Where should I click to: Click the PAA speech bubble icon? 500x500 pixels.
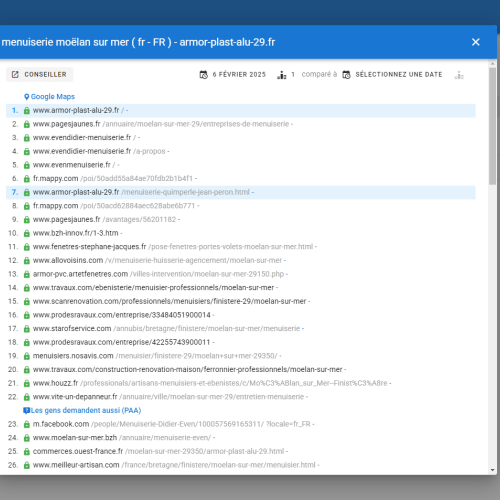[x=26, y=411]
